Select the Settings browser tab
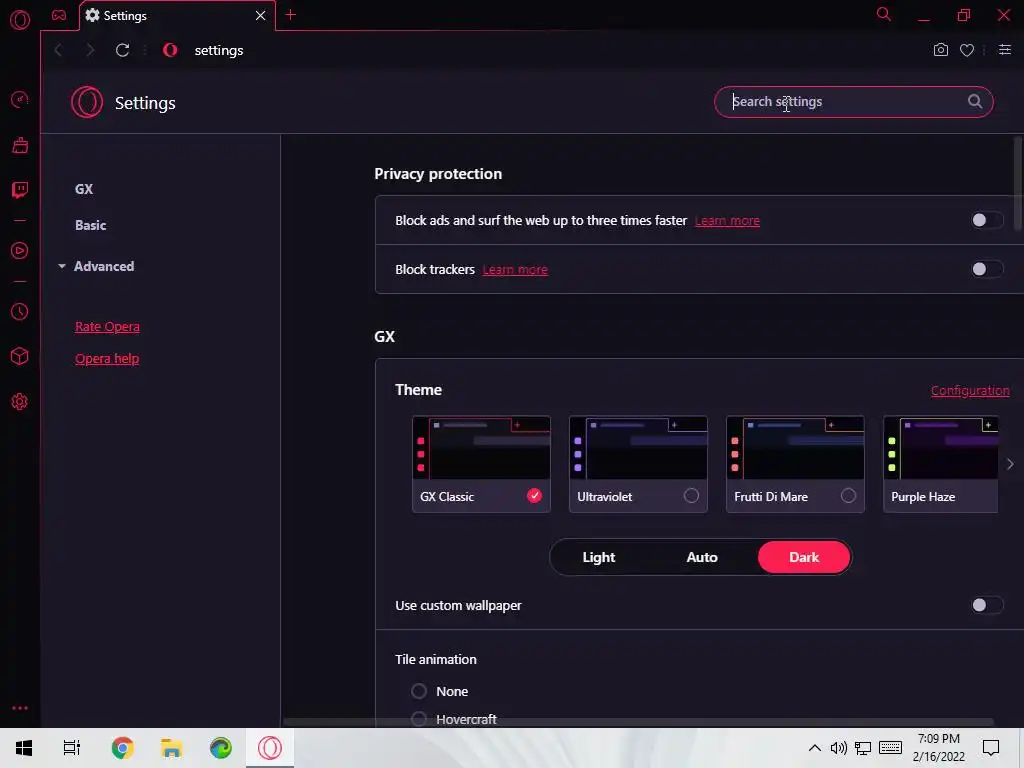Viewport: 1024px width, 768px height. 178,16
